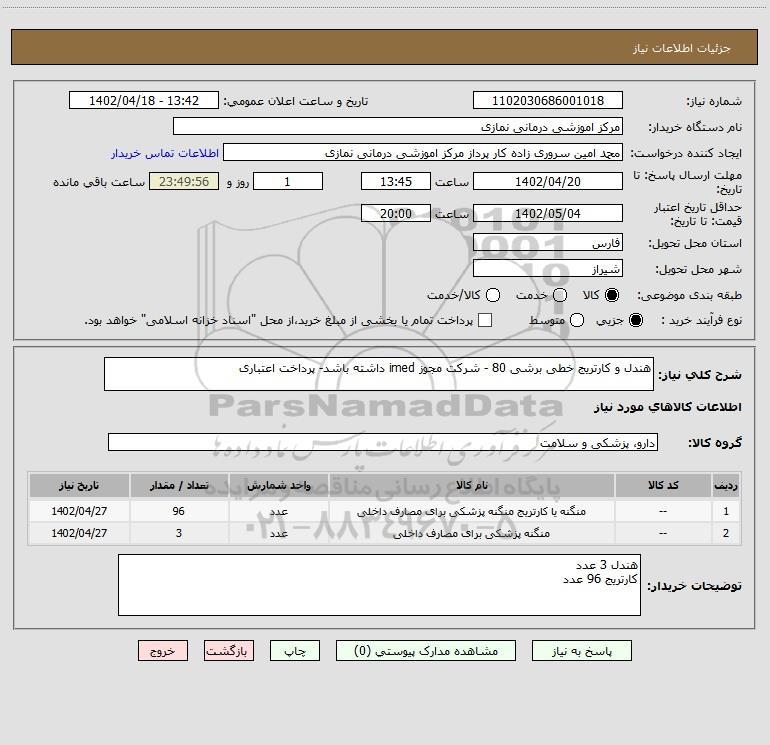This screenshot has height=745, width=770.
Task: Click the validity time field 20:00
Action: point(396,213)
